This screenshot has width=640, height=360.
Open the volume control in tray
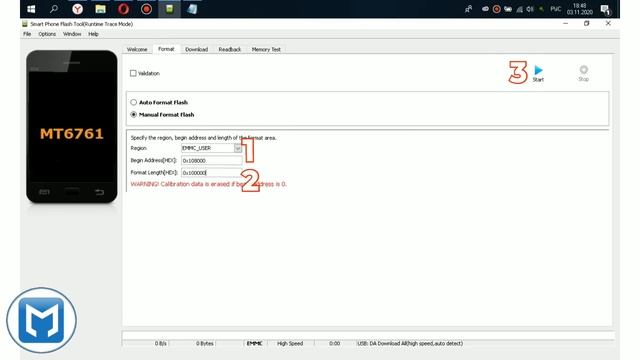point(530,9)
